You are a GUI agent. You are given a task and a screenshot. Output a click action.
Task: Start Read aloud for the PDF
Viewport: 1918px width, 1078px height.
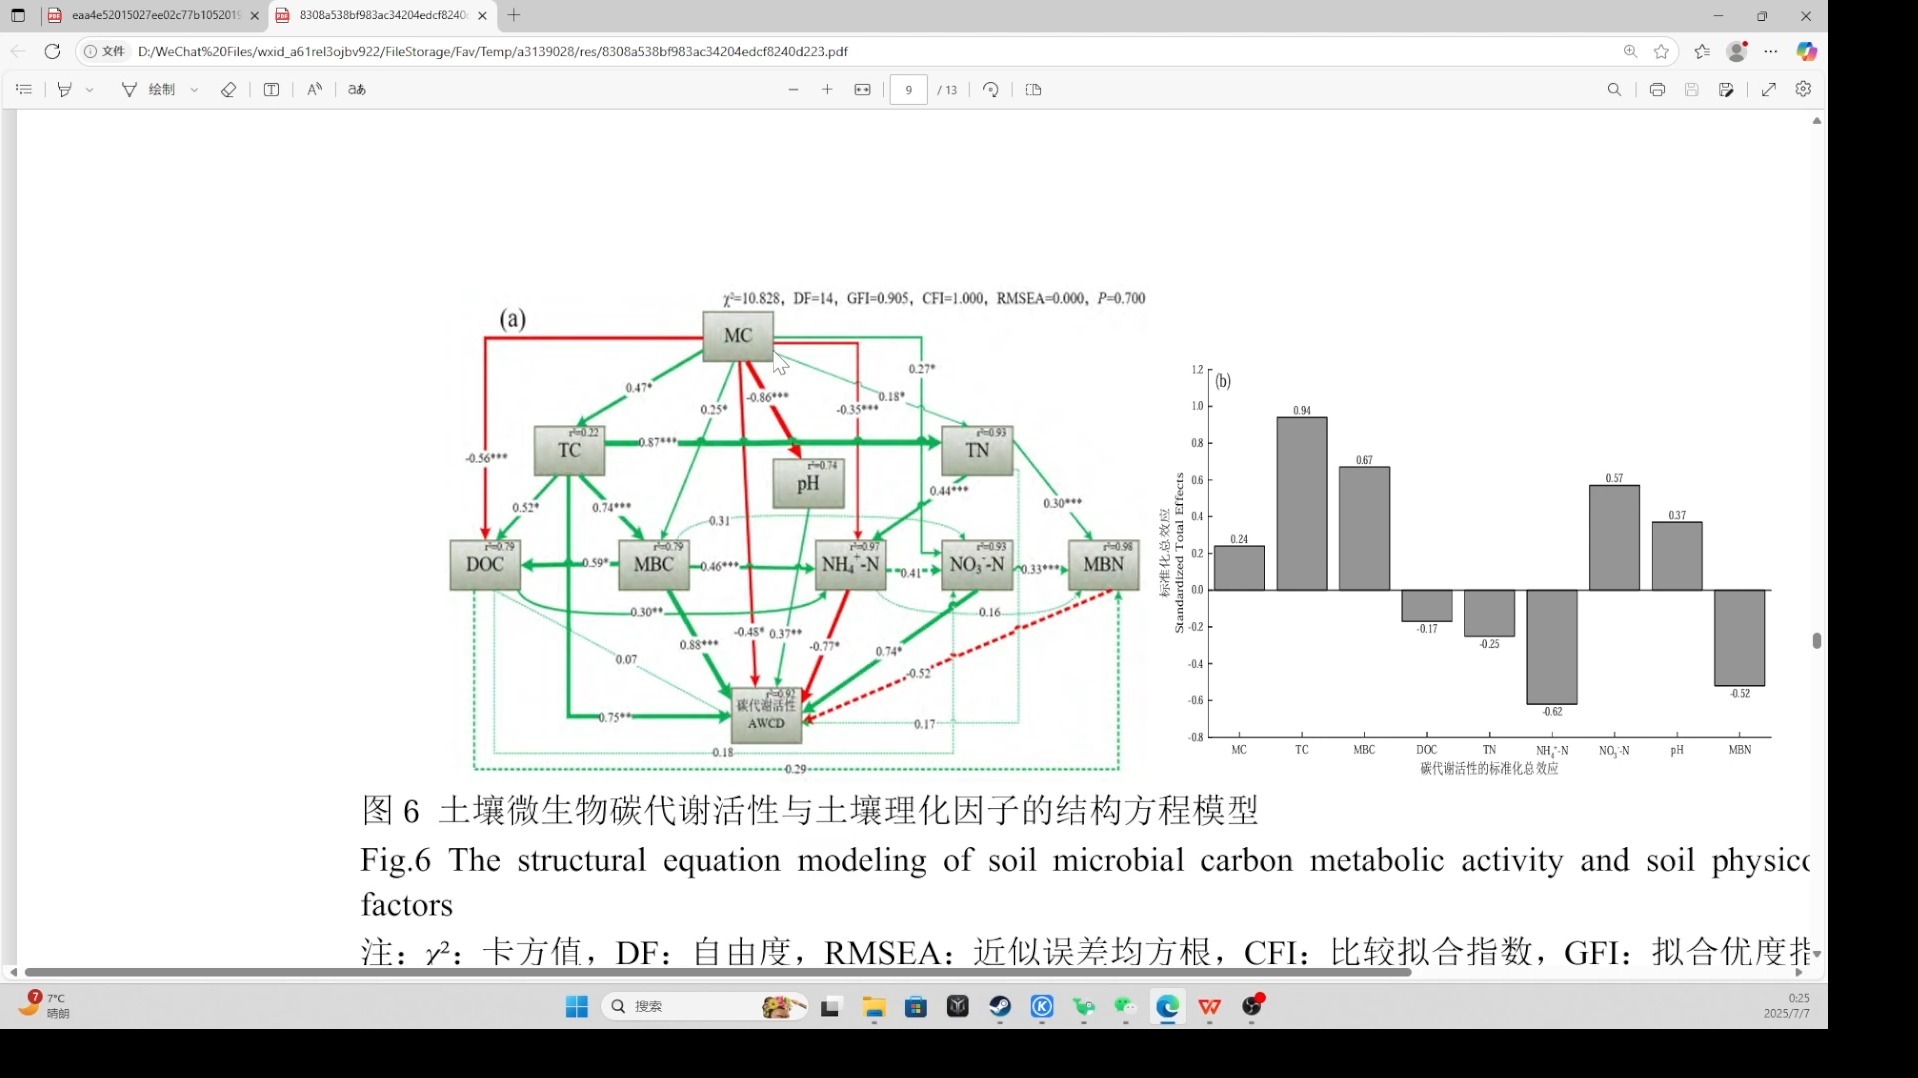coord(314,89)
